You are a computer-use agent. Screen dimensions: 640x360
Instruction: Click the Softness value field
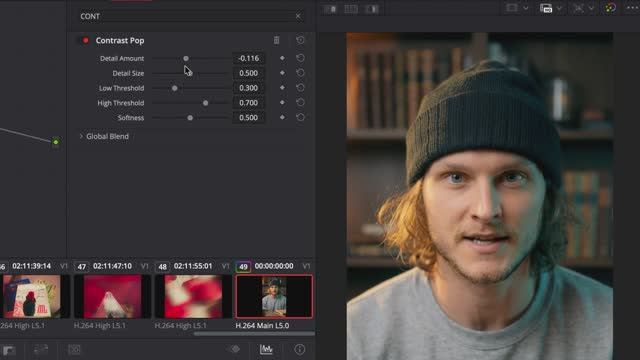click(x=249, y=118)
